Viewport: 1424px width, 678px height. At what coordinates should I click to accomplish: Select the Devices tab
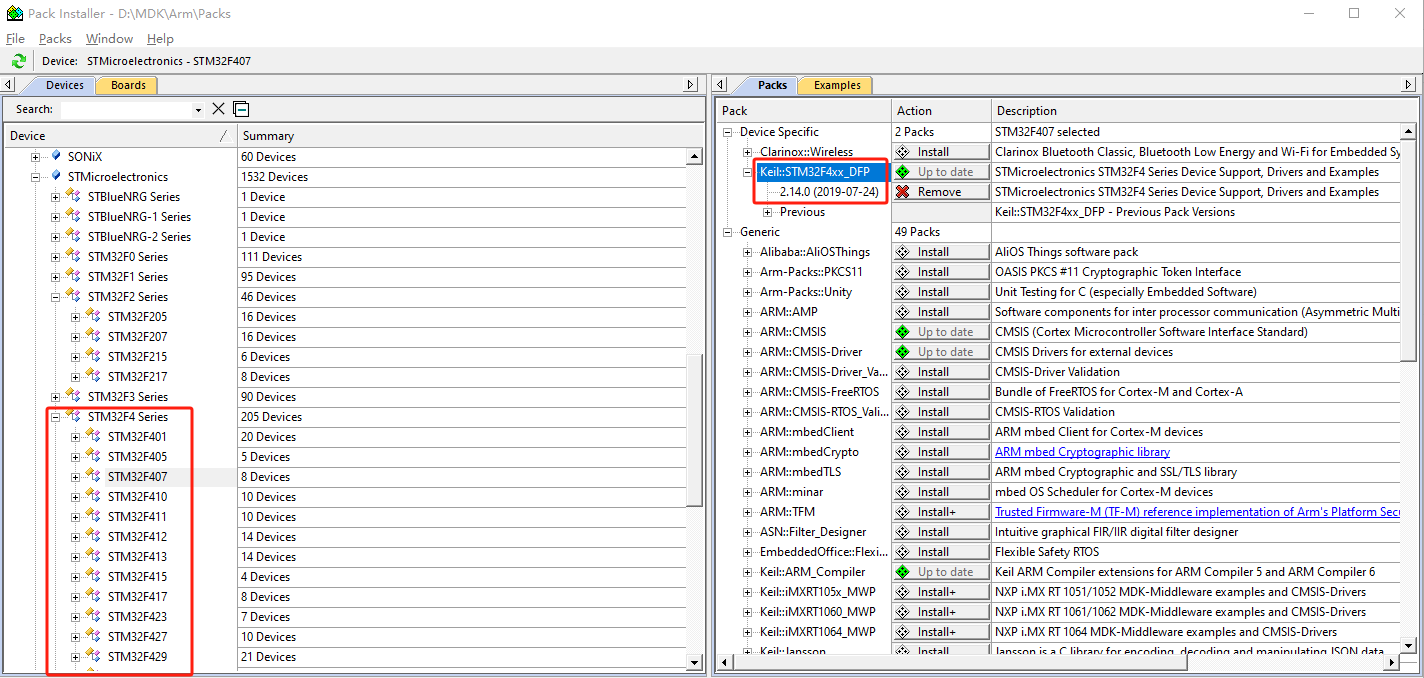(x=65, y=85)
